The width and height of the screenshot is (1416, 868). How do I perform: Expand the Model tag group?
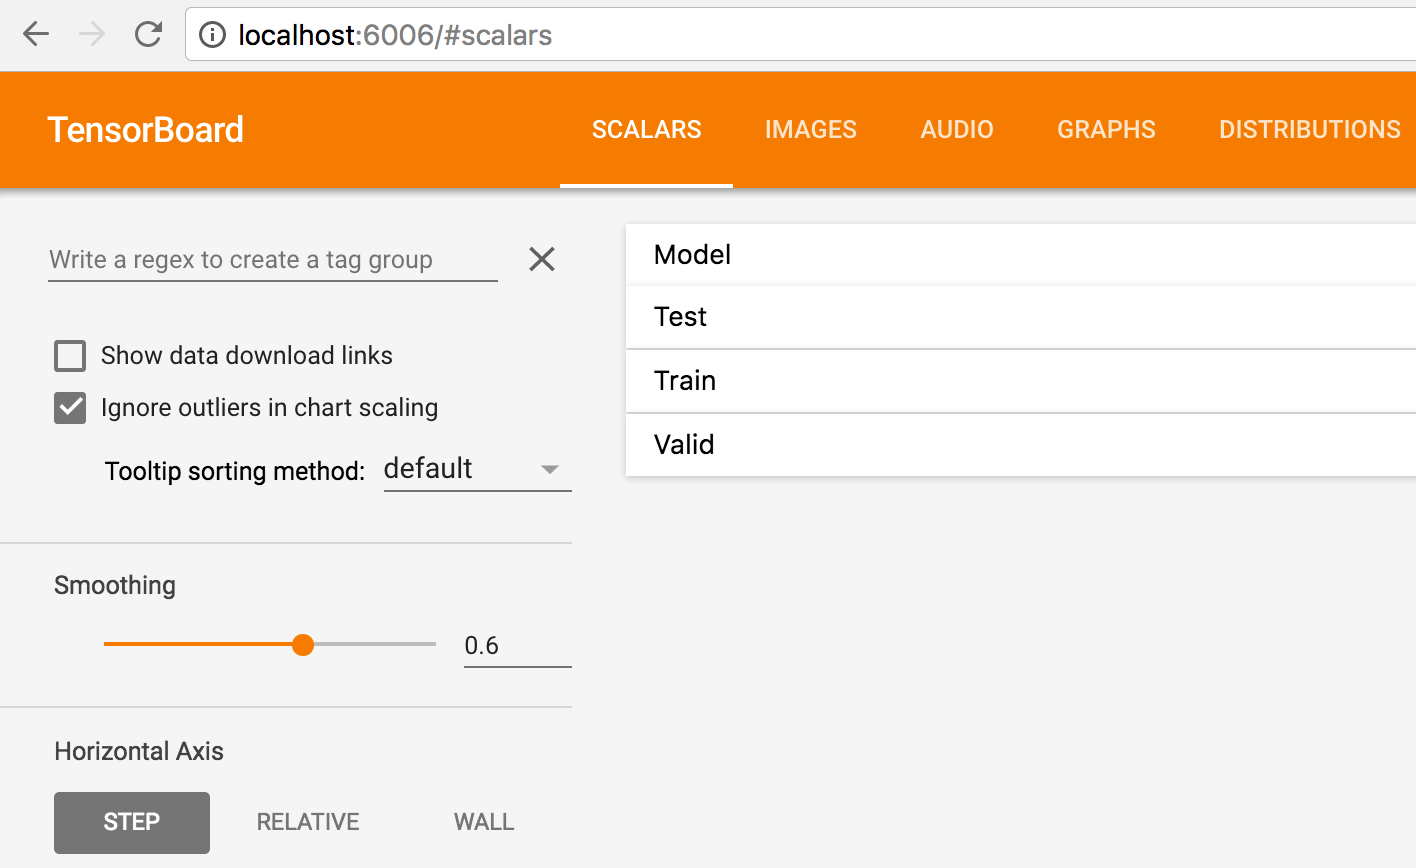[1020, 255]
